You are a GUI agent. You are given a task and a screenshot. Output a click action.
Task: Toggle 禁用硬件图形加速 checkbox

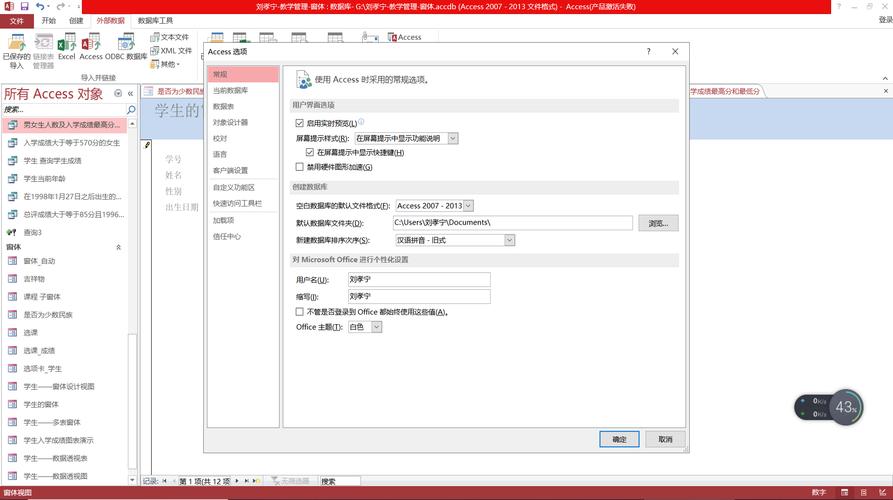tap(300, 167)
